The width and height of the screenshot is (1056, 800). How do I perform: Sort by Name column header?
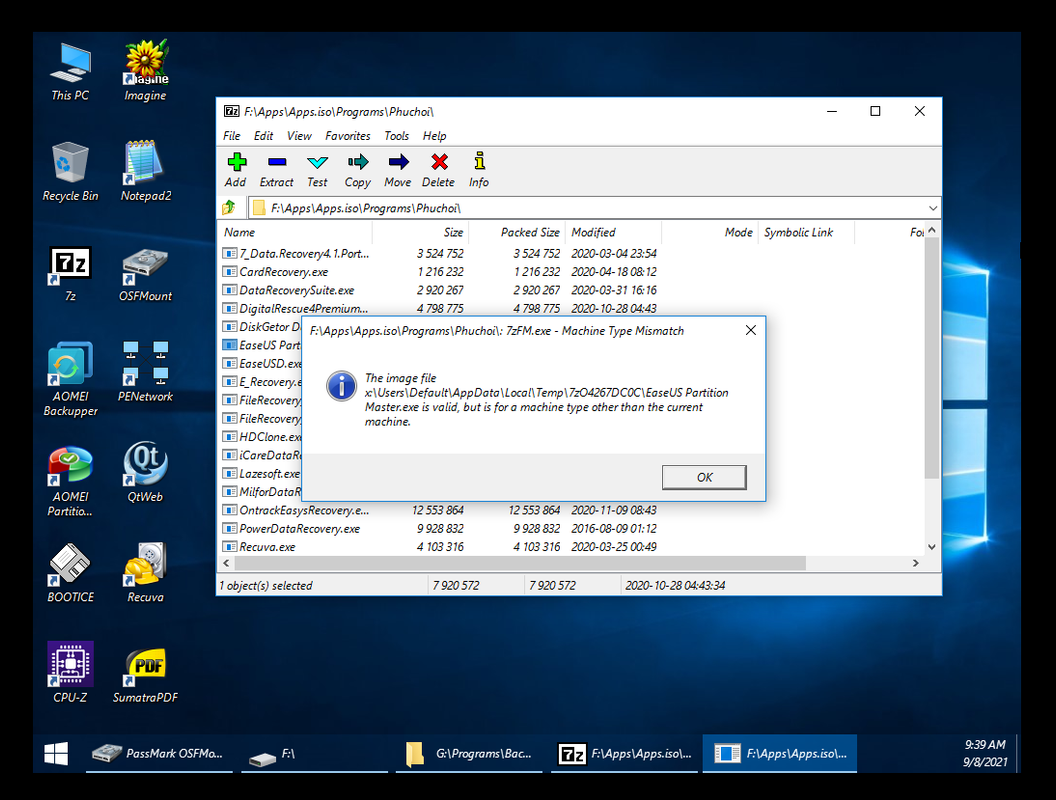pyautogui.click(x=295, y=232)
